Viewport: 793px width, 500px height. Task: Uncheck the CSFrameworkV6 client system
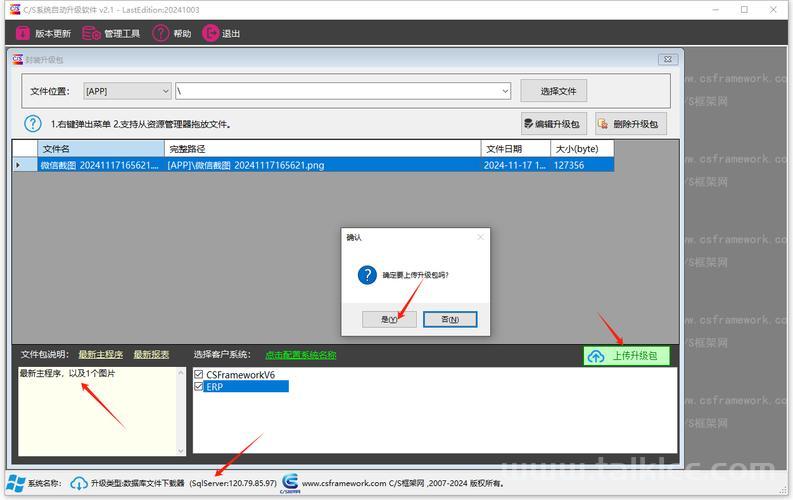(199, 375)
